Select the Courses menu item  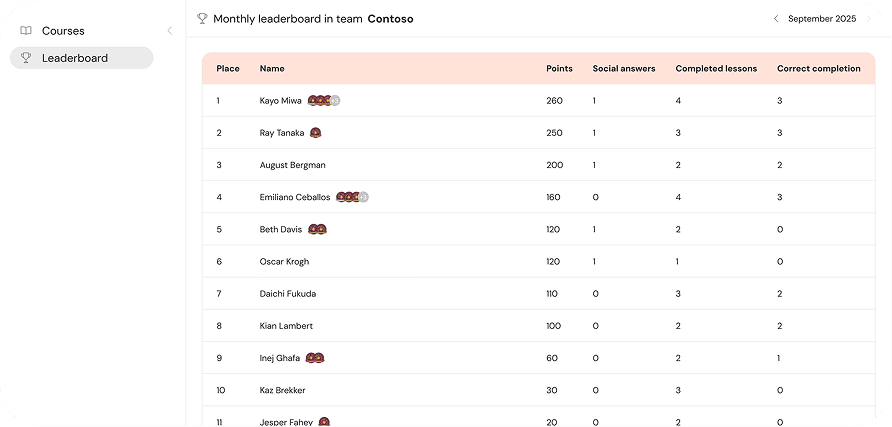click(x=63, y=31)
